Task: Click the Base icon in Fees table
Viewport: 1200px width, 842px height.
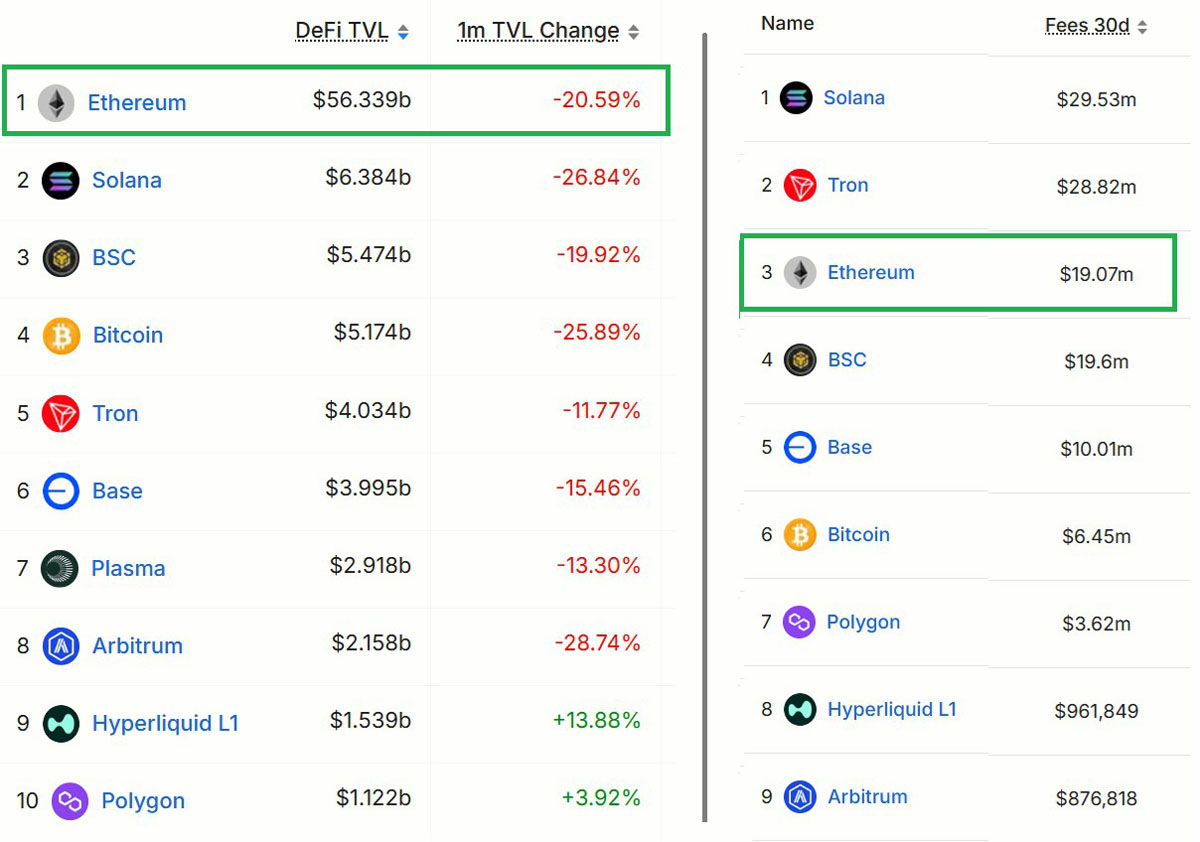Action: 800,448
